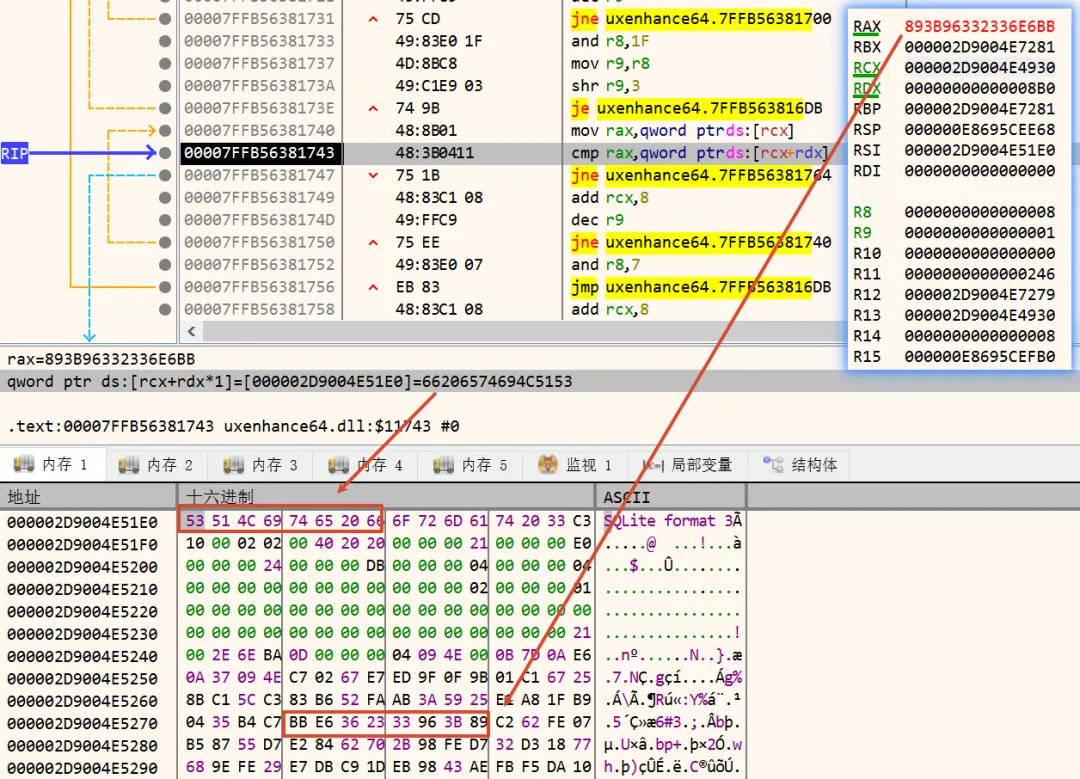
Task: Select dump row address 000002D9004E51E0
Action: tap(82, 522)
